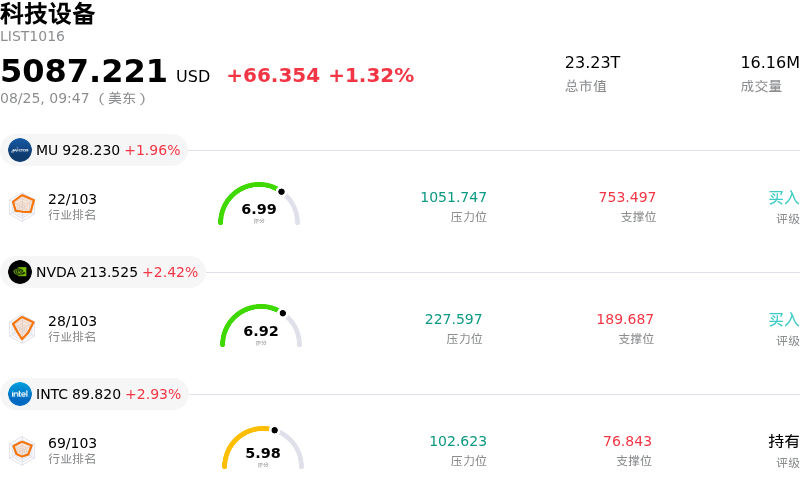The width and height of the screenshot is (800, 488).
Task: Select INTC resistance level 102.623
Action: [x=458, y=441]
